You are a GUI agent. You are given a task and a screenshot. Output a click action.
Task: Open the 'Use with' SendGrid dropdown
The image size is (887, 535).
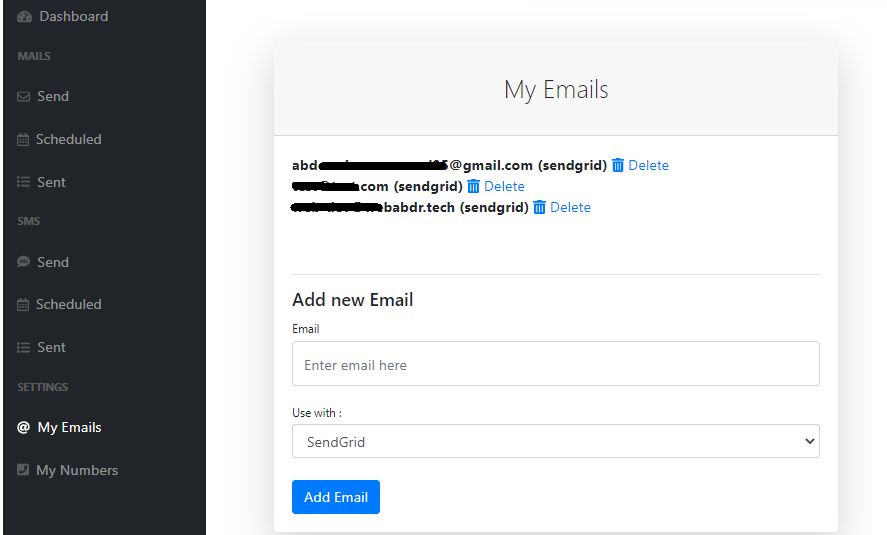pos(555,441)
